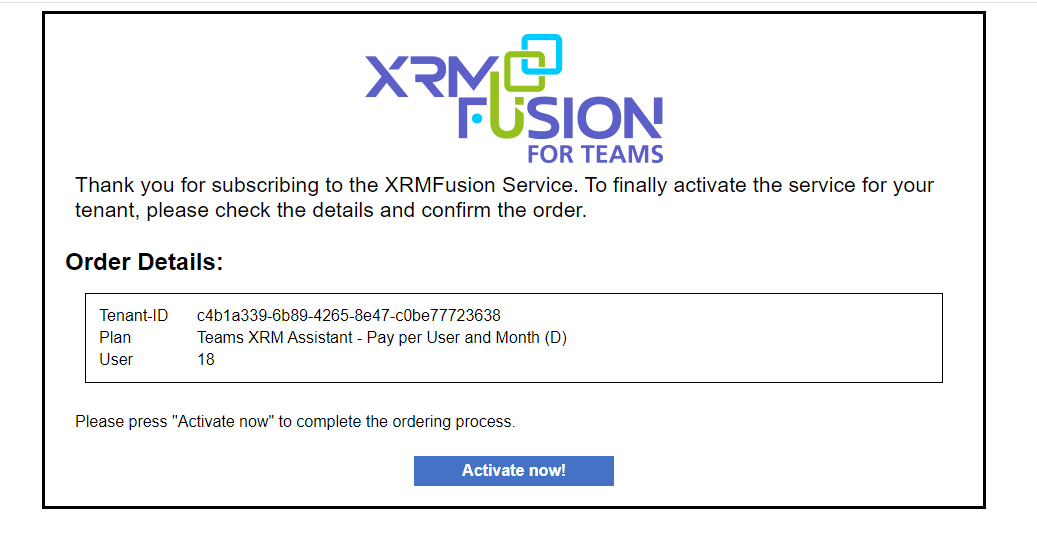This screenshot has width=1037, height=539.
Task: Select the User label in order details
Action: pyautogui.click(x=116, y=359)
